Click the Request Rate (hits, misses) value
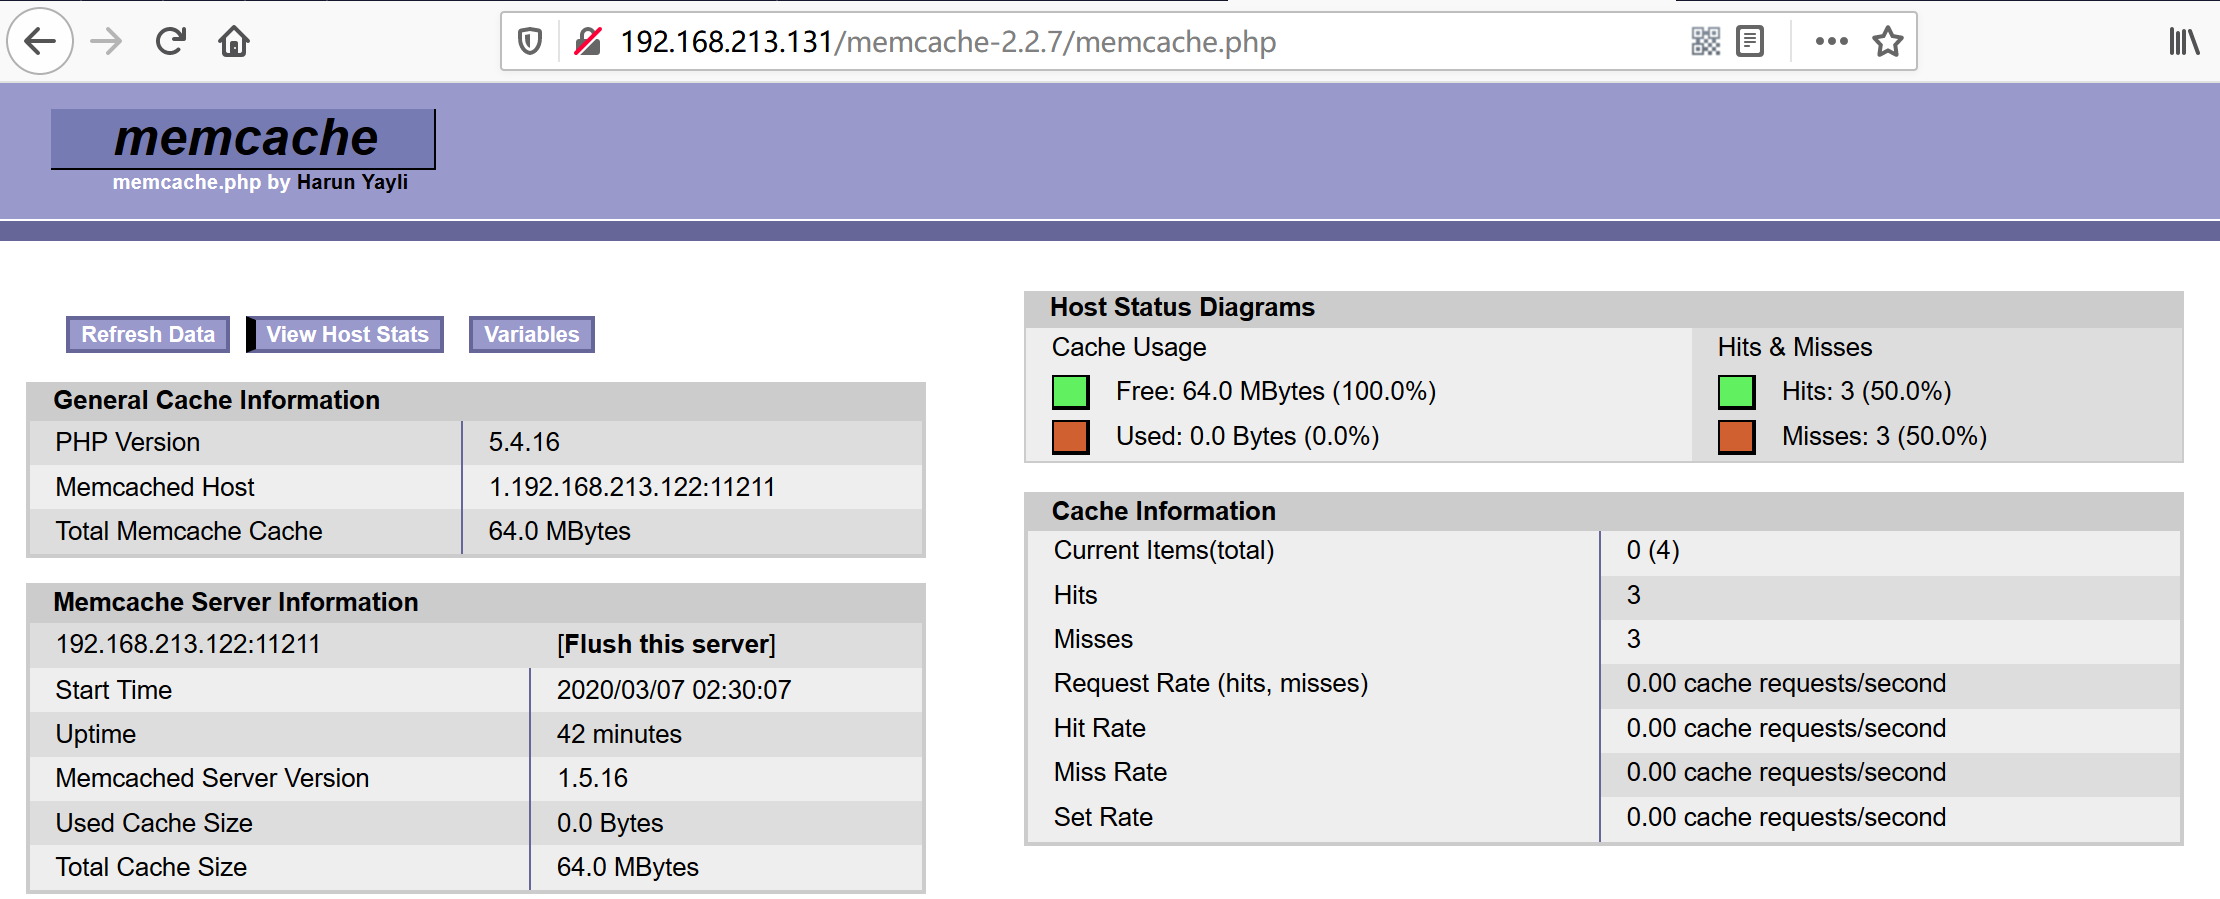The image size is (2220, 899). point(1786,683)
